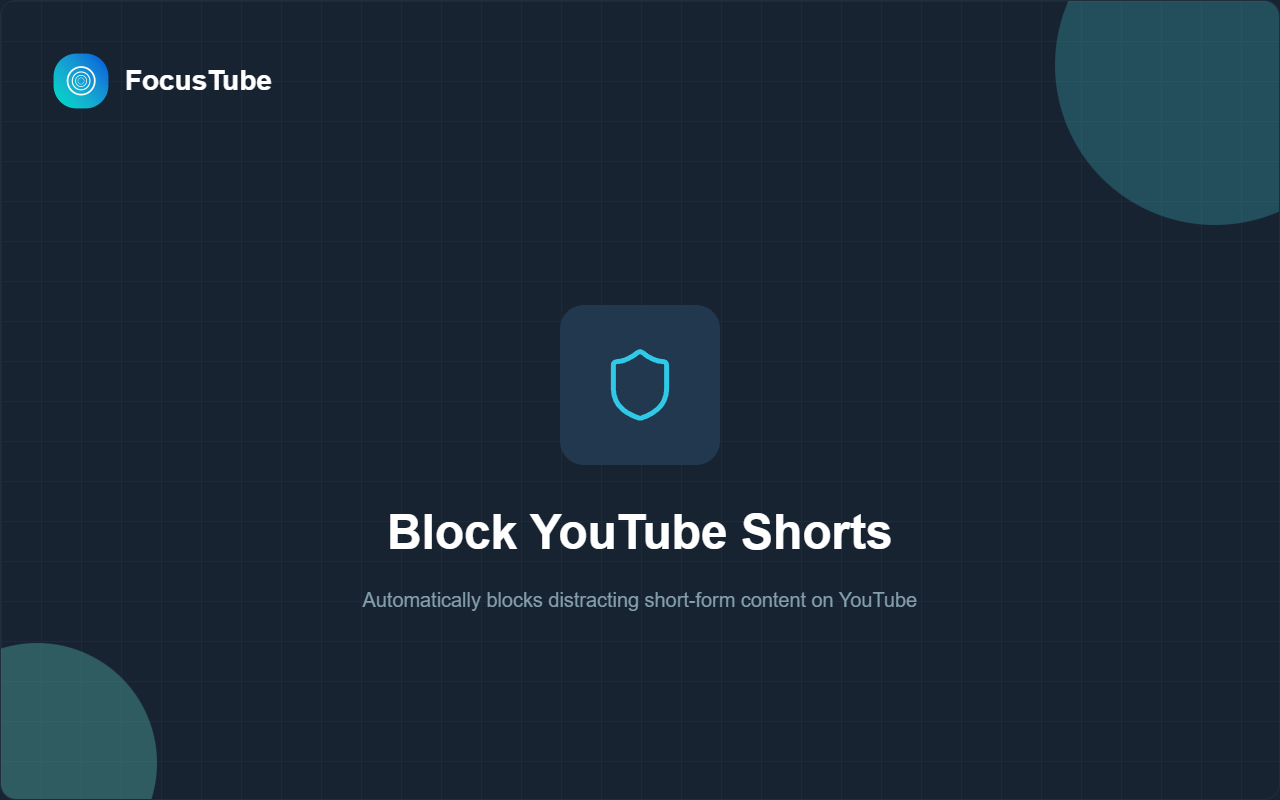The image size is (1280, 800).
Task: Click the word "content" in the subtitle
Action: point(762,600)
